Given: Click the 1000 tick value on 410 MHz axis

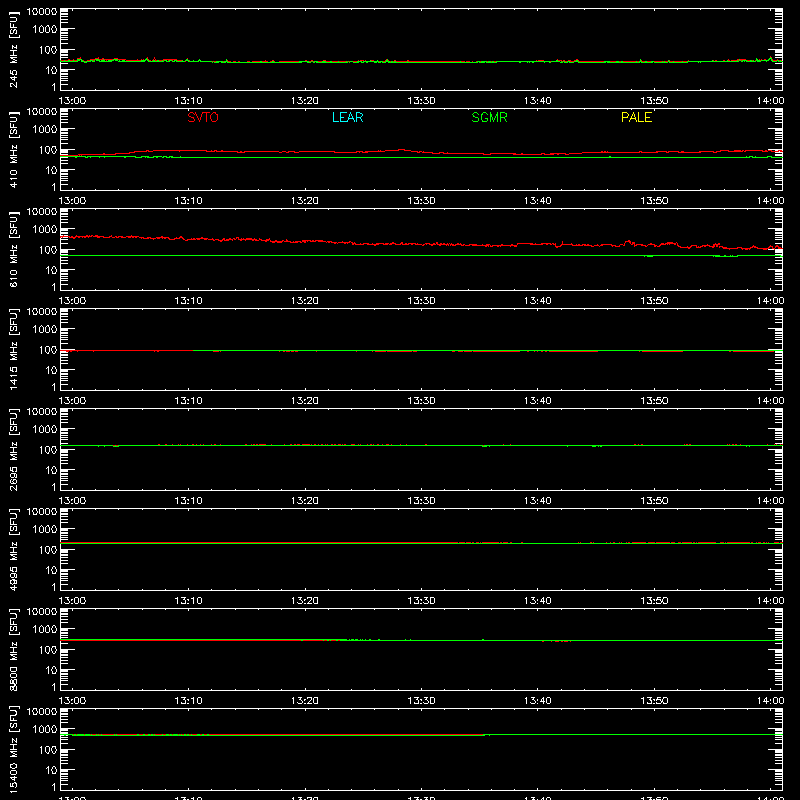Looking at the screenshot, I should [x=45, y=130].
